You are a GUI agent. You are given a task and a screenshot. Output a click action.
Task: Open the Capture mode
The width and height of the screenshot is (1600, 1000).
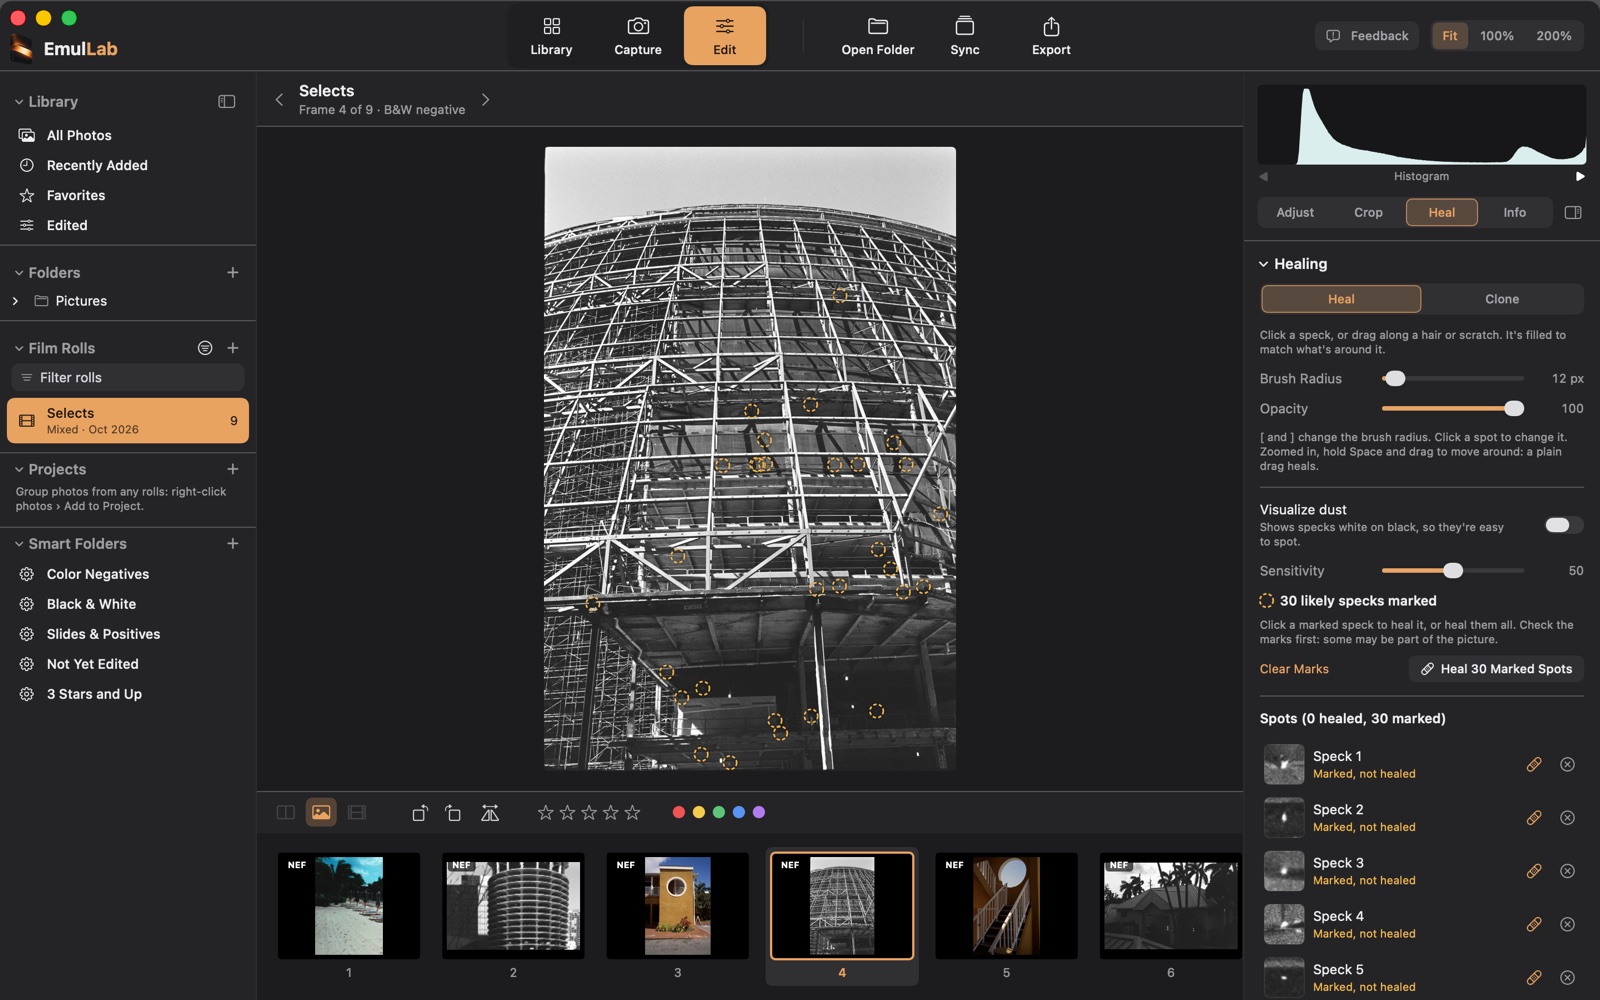click(x=638, y=36)
